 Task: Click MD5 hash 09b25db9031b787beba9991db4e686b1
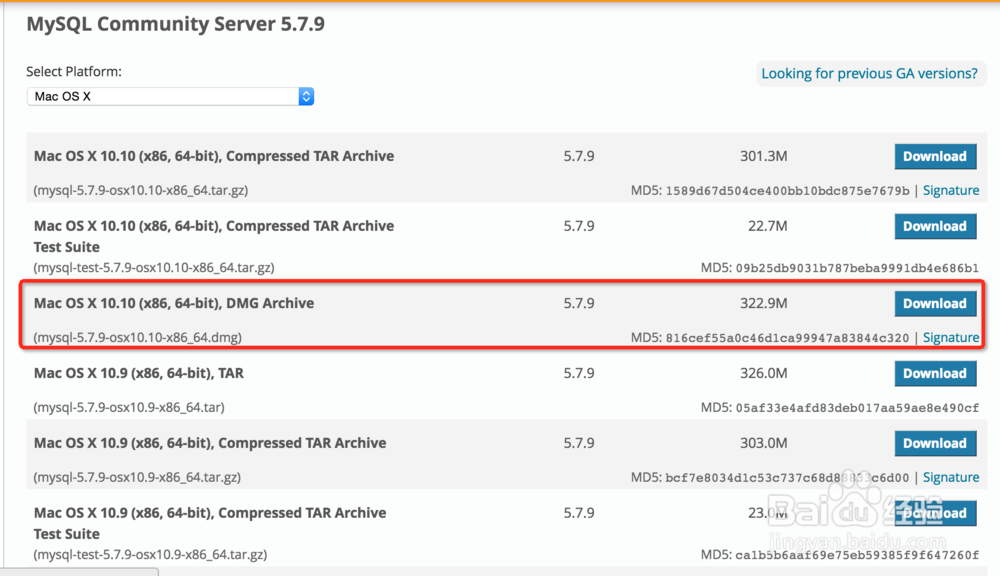click(857, 268)
